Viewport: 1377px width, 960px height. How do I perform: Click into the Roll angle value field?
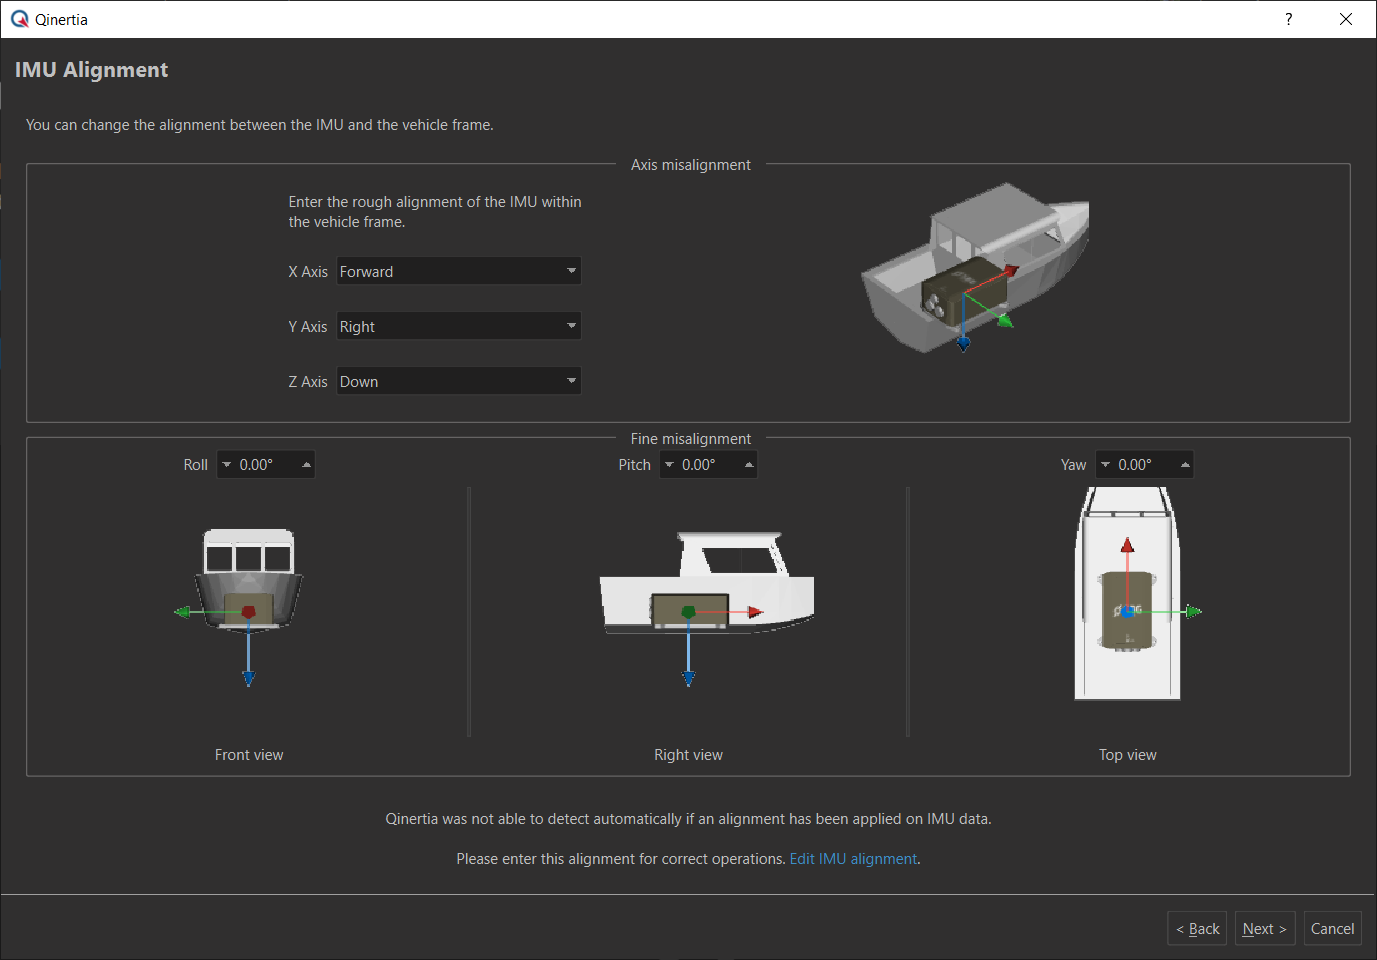click(266, 464)
